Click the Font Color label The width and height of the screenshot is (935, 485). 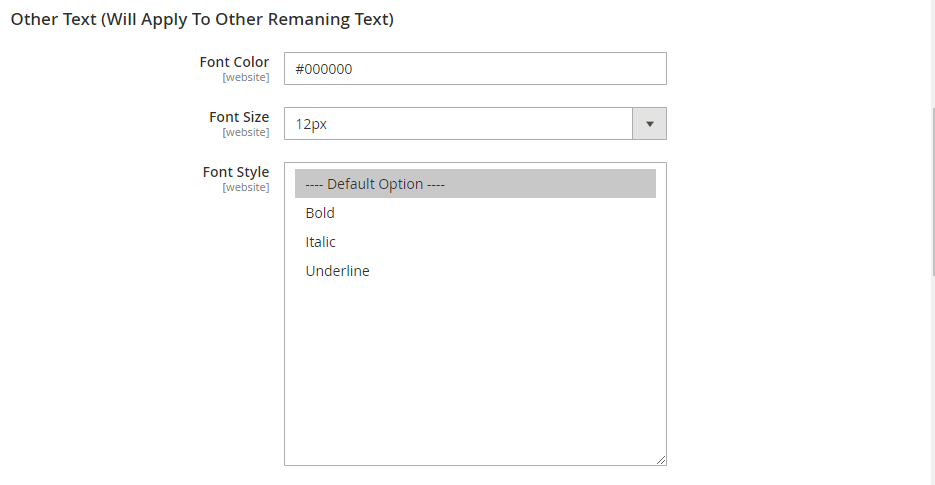[x=234, y=62]
